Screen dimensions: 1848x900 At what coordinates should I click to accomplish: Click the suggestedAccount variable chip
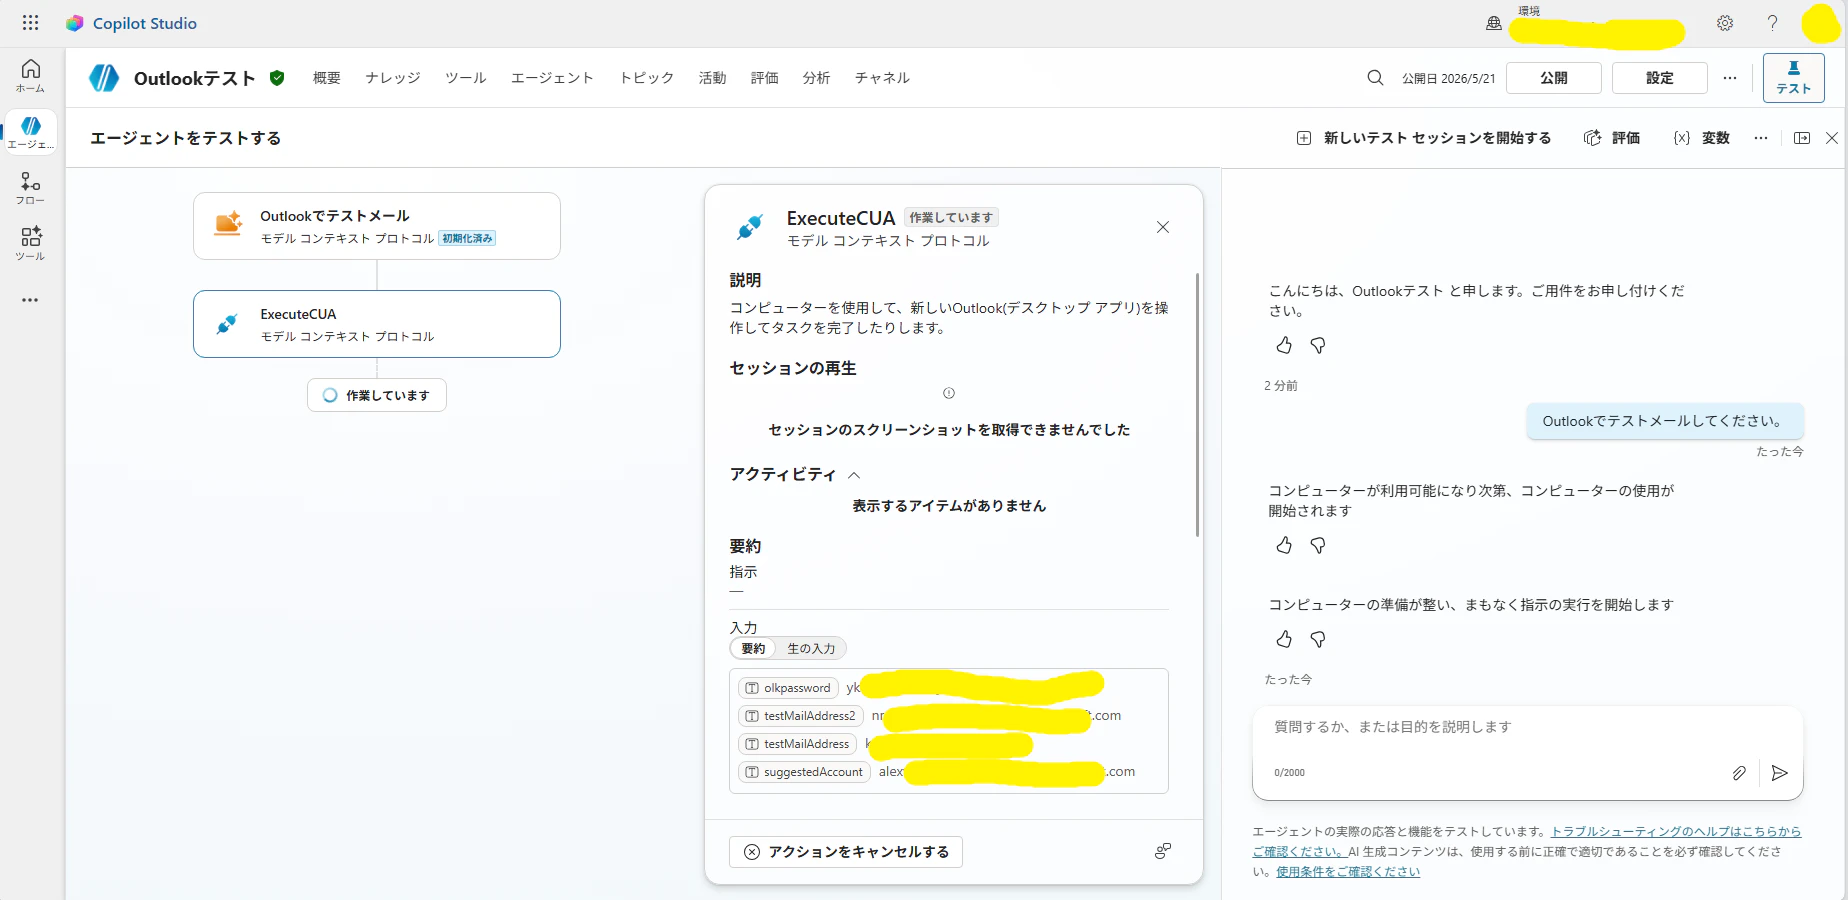click(x=804, y=772)
